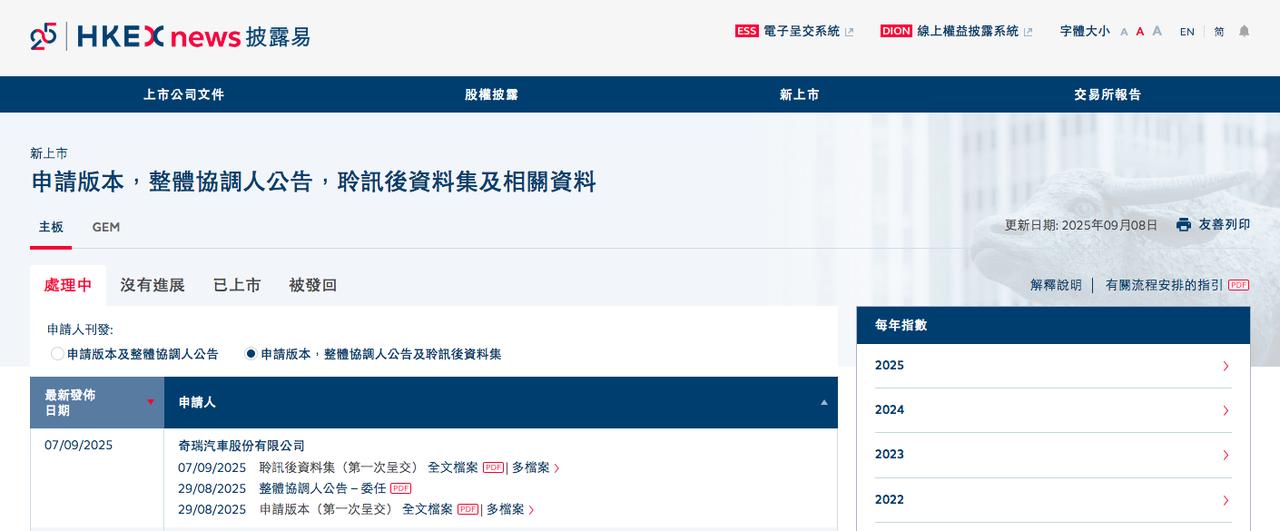Sort by 最新發佈日期 column header
1280x531 pixels.
click(97, 403)
